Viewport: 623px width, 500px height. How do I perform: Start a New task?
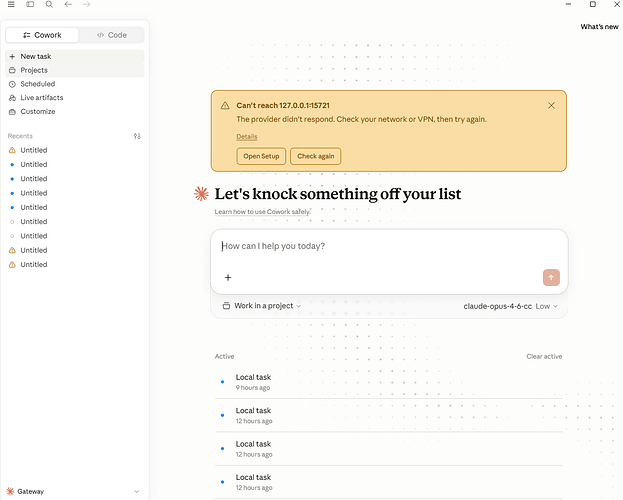click(75, 56)
